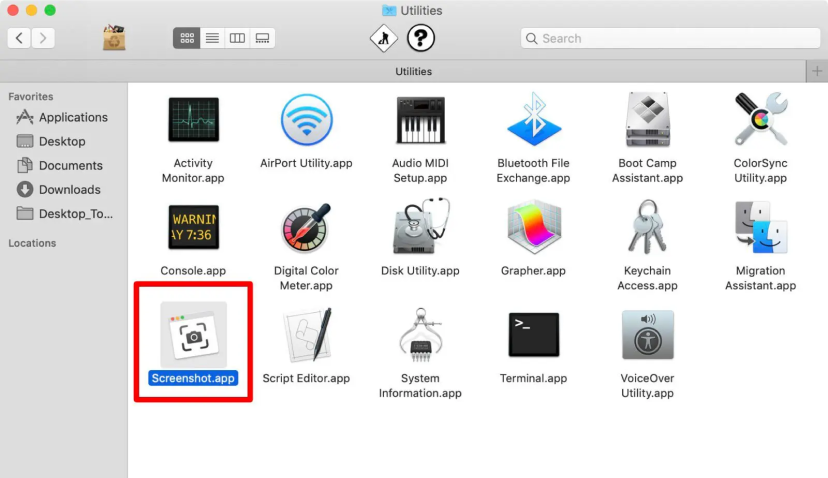
Task: Click the Locations sidebar heading
Action: click(x=32, y=243)
